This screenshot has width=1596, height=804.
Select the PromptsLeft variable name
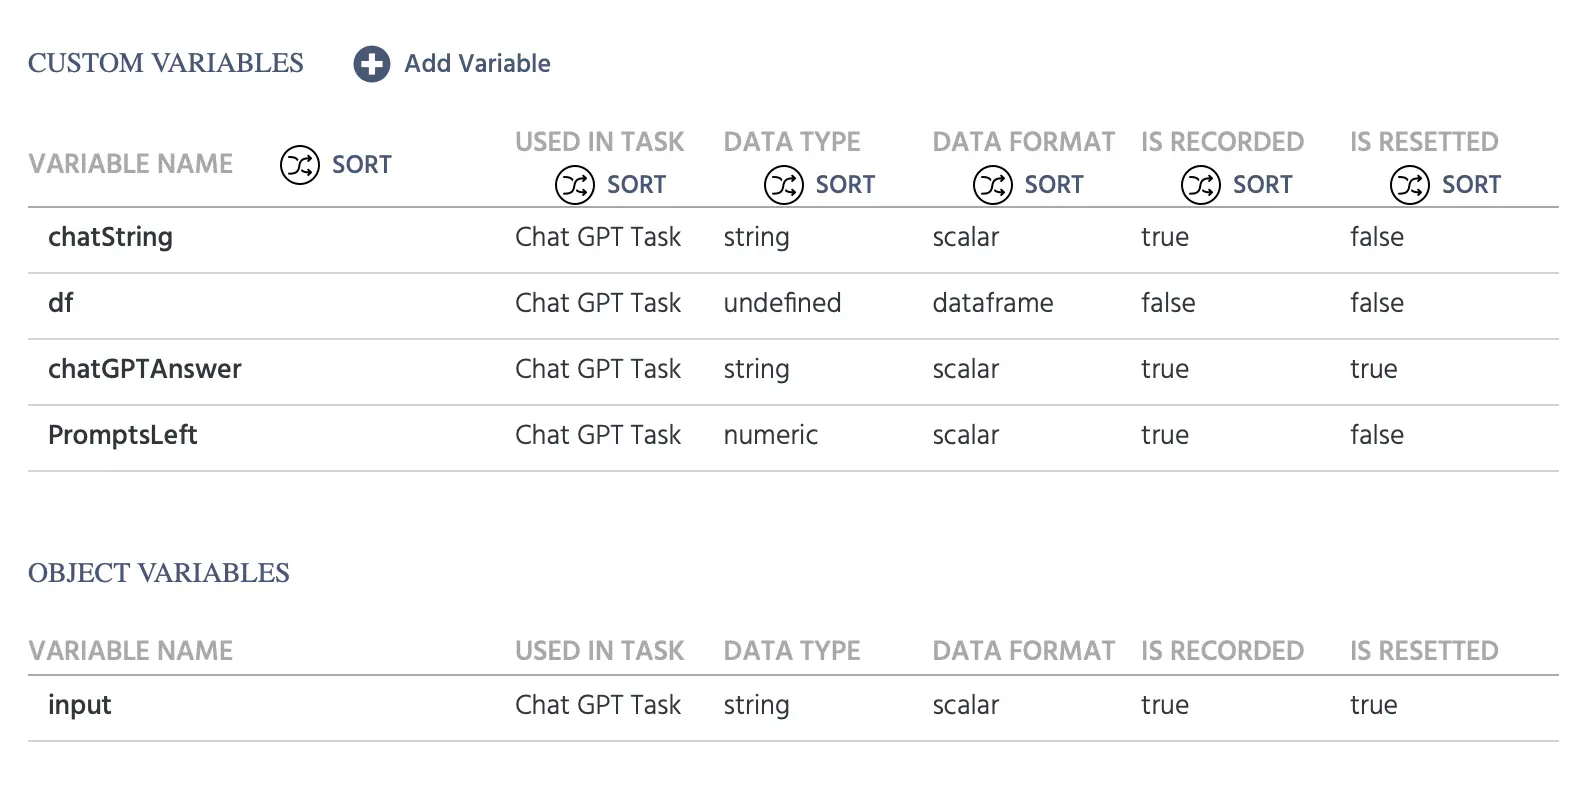[122, 436]
